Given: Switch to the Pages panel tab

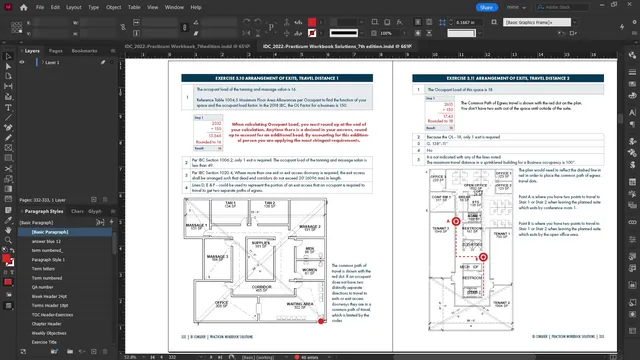Looking at the screenshot, I should click(x=56, y=51).
